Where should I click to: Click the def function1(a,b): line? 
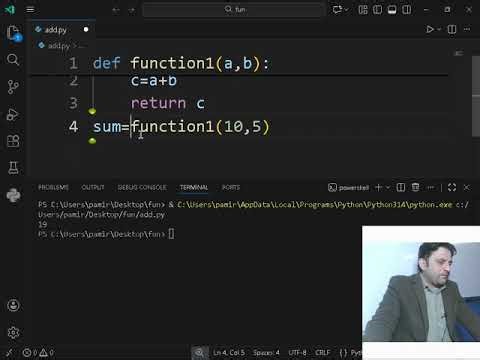point(181,63)
